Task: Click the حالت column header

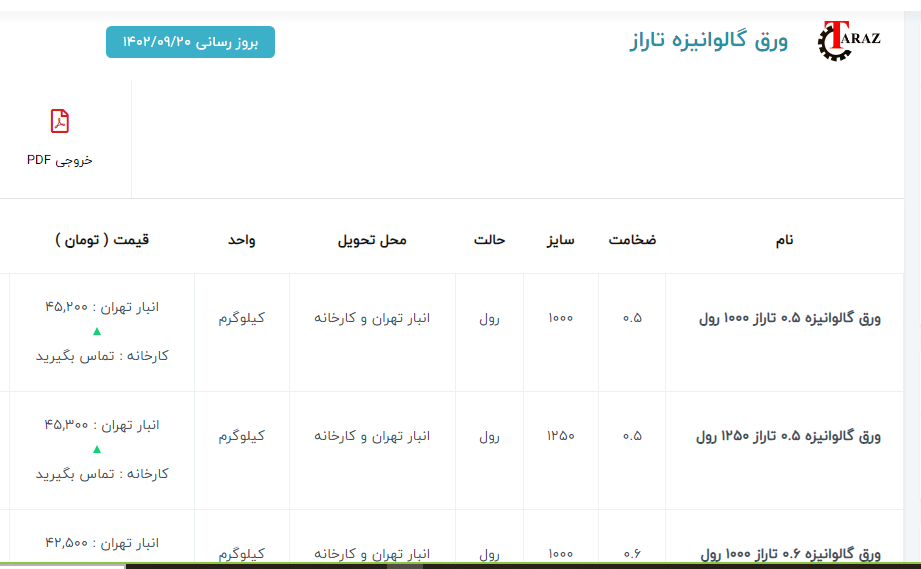Action: [x=489, y=240]
